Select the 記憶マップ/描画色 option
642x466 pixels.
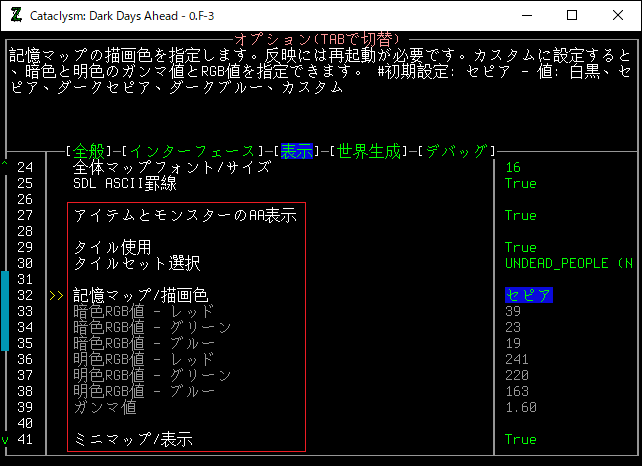pyautogui.click(x=141, y=296)
